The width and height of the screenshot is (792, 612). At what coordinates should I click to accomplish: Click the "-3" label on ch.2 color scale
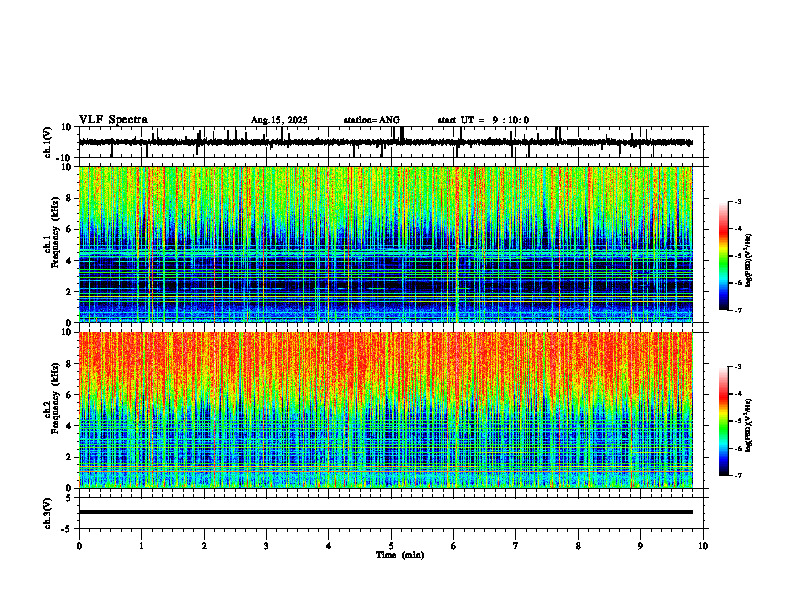pyautogui.click(x=737, y=367)
